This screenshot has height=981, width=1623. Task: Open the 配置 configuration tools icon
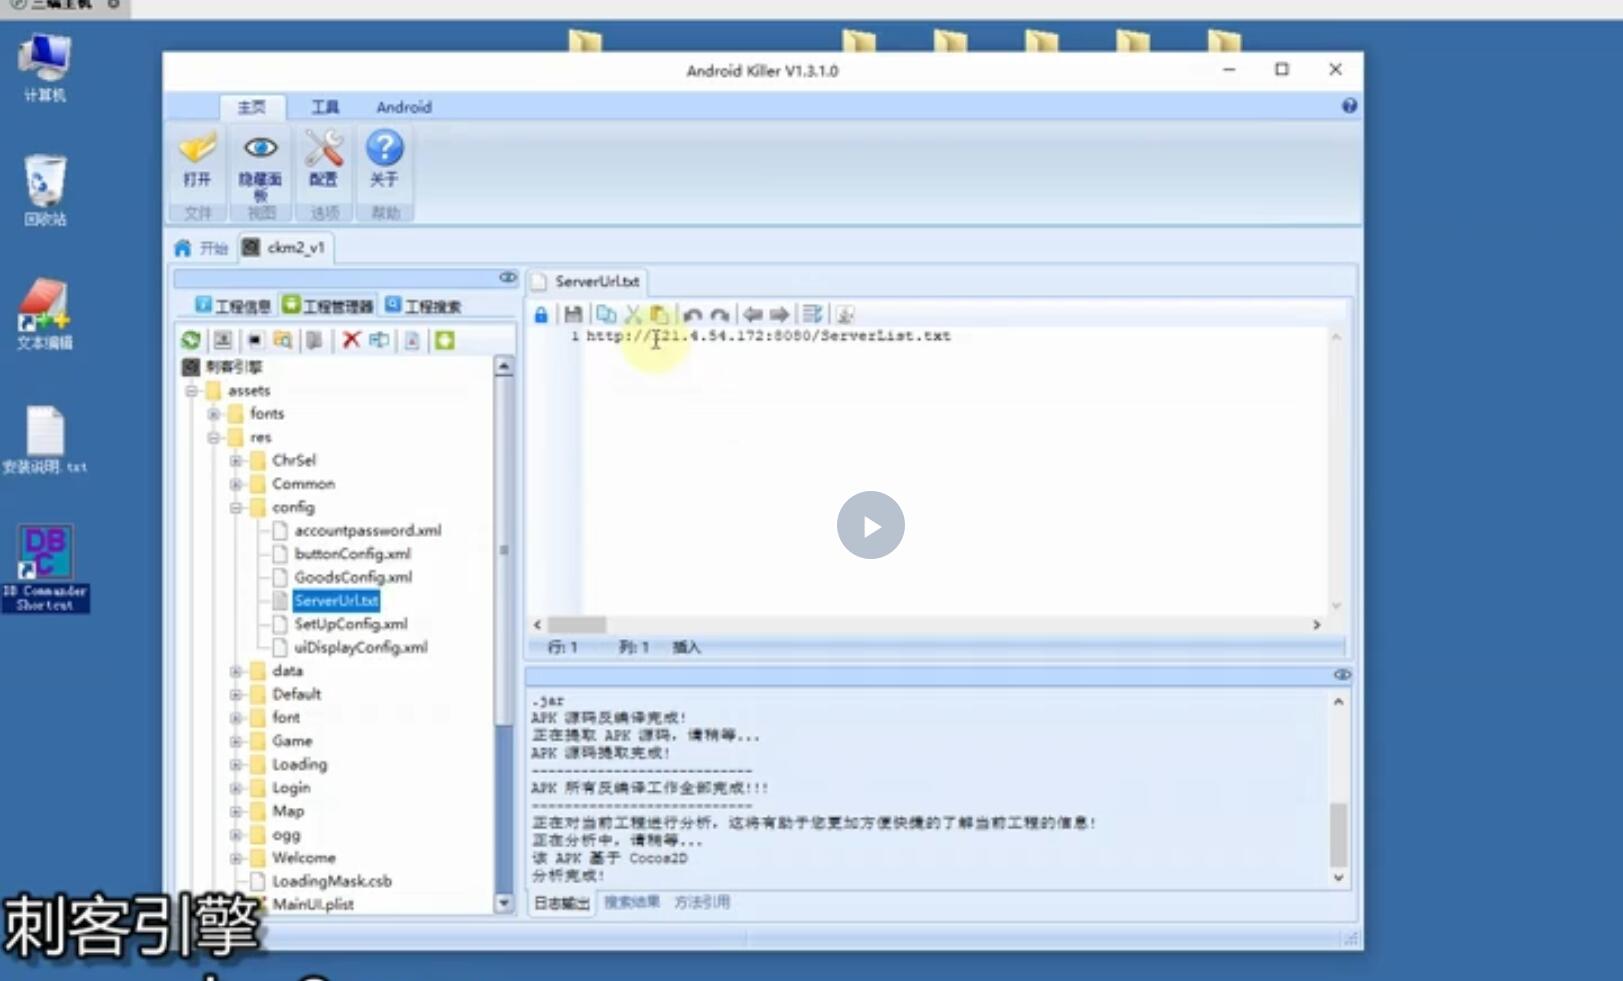323,159
